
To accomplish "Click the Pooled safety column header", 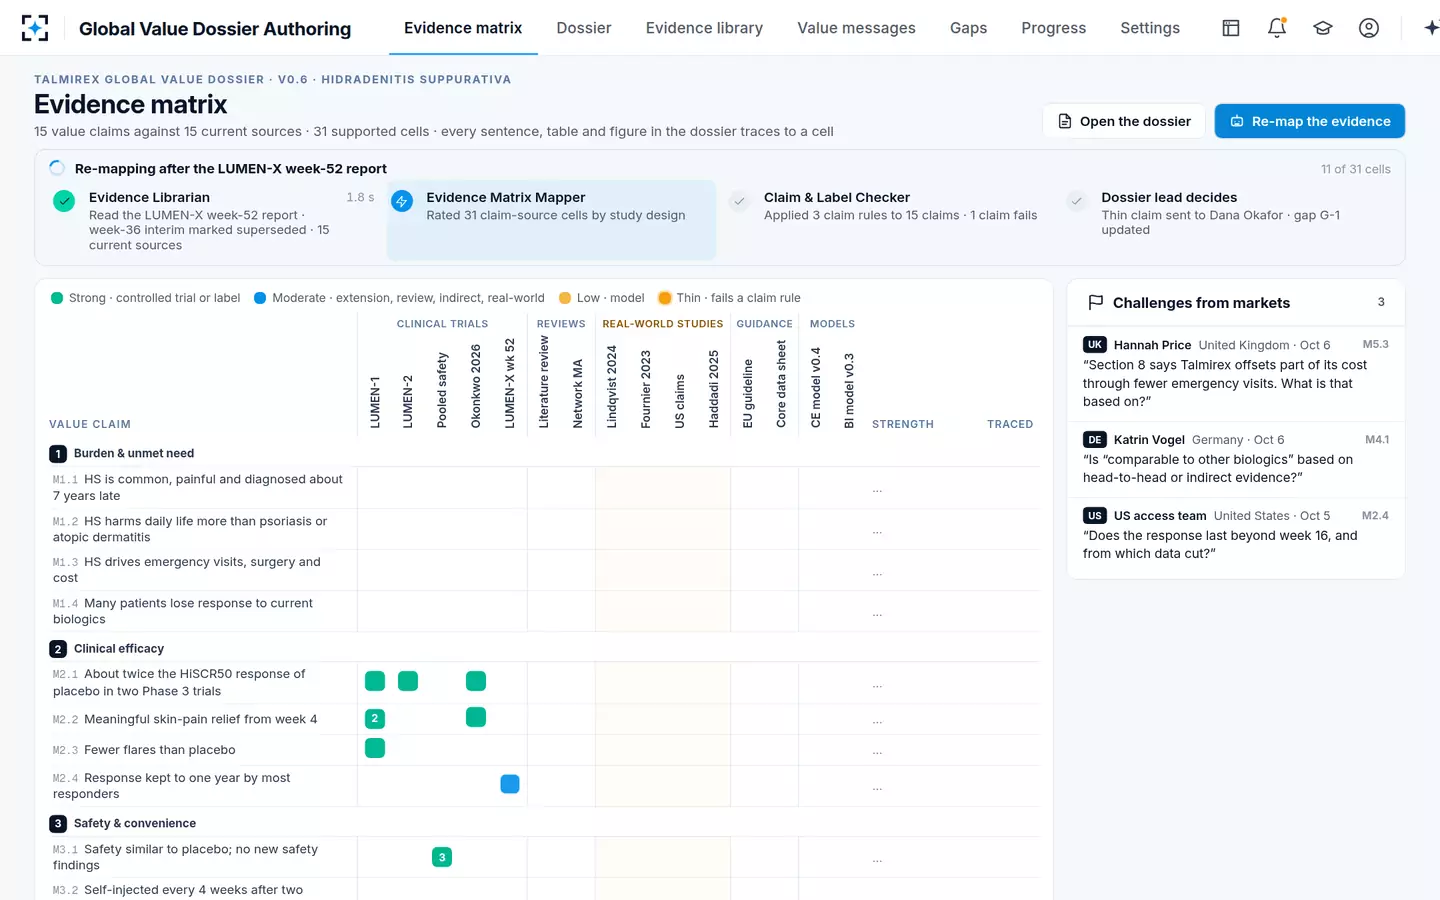I will 442,390.
